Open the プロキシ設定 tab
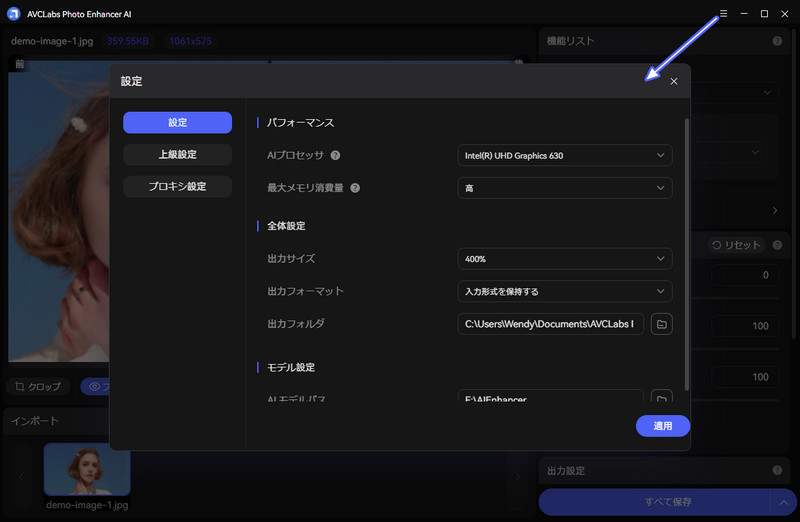800x522 pixels. [178, 186]
